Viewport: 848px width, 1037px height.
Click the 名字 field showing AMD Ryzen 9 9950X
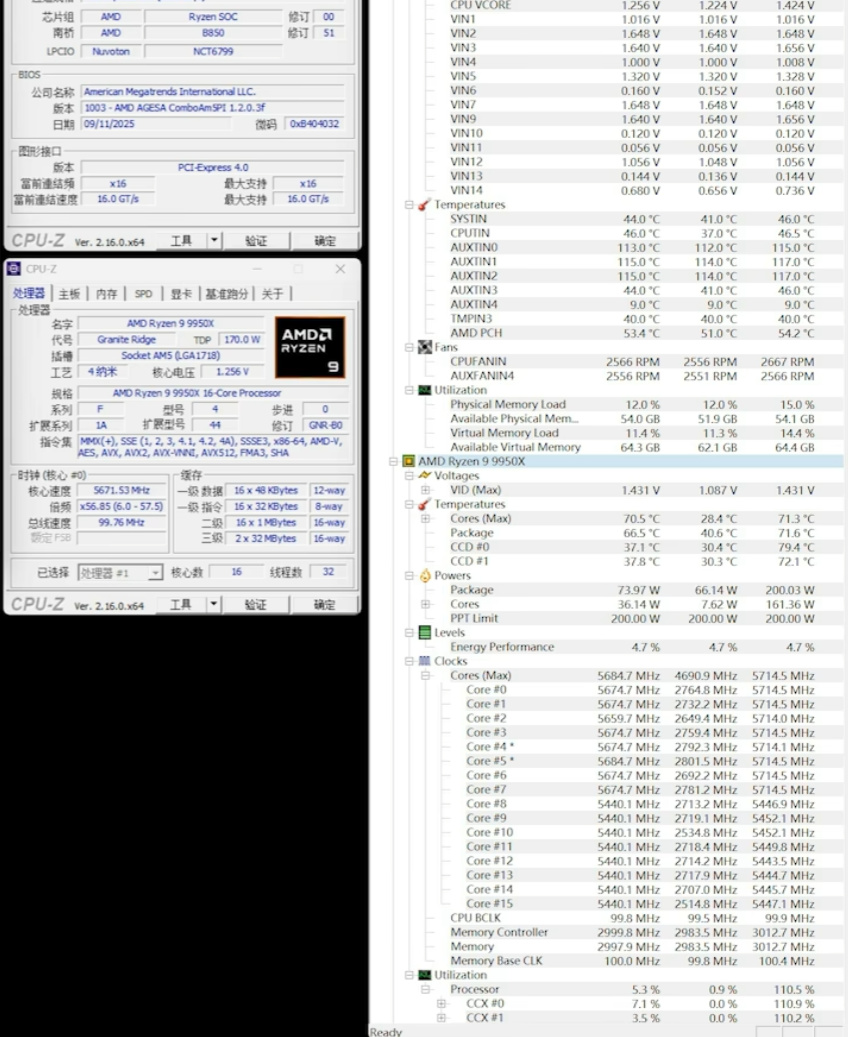(171, 323)
